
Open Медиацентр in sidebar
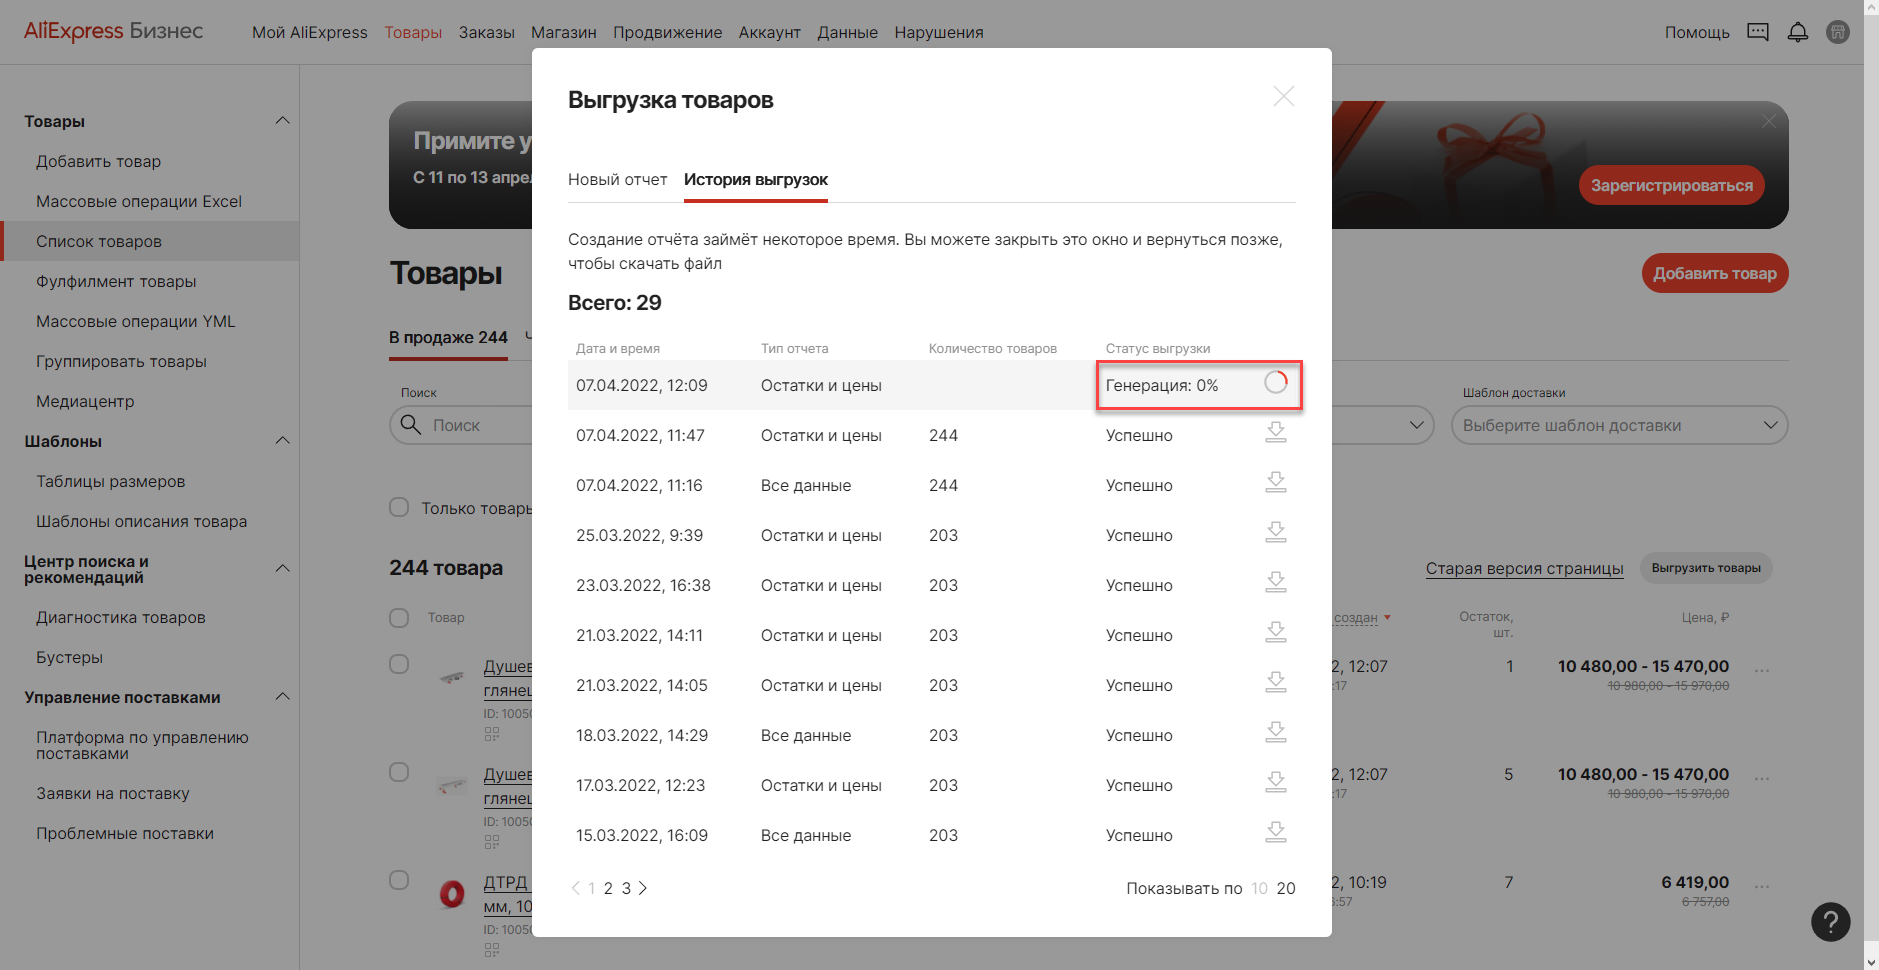(85, 401)
